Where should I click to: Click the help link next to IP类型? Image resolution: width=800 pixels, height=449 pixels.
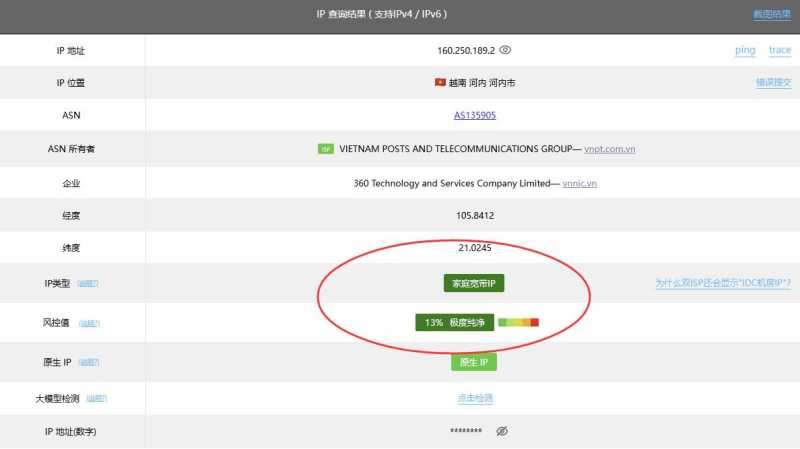click(x=88, y=284)
